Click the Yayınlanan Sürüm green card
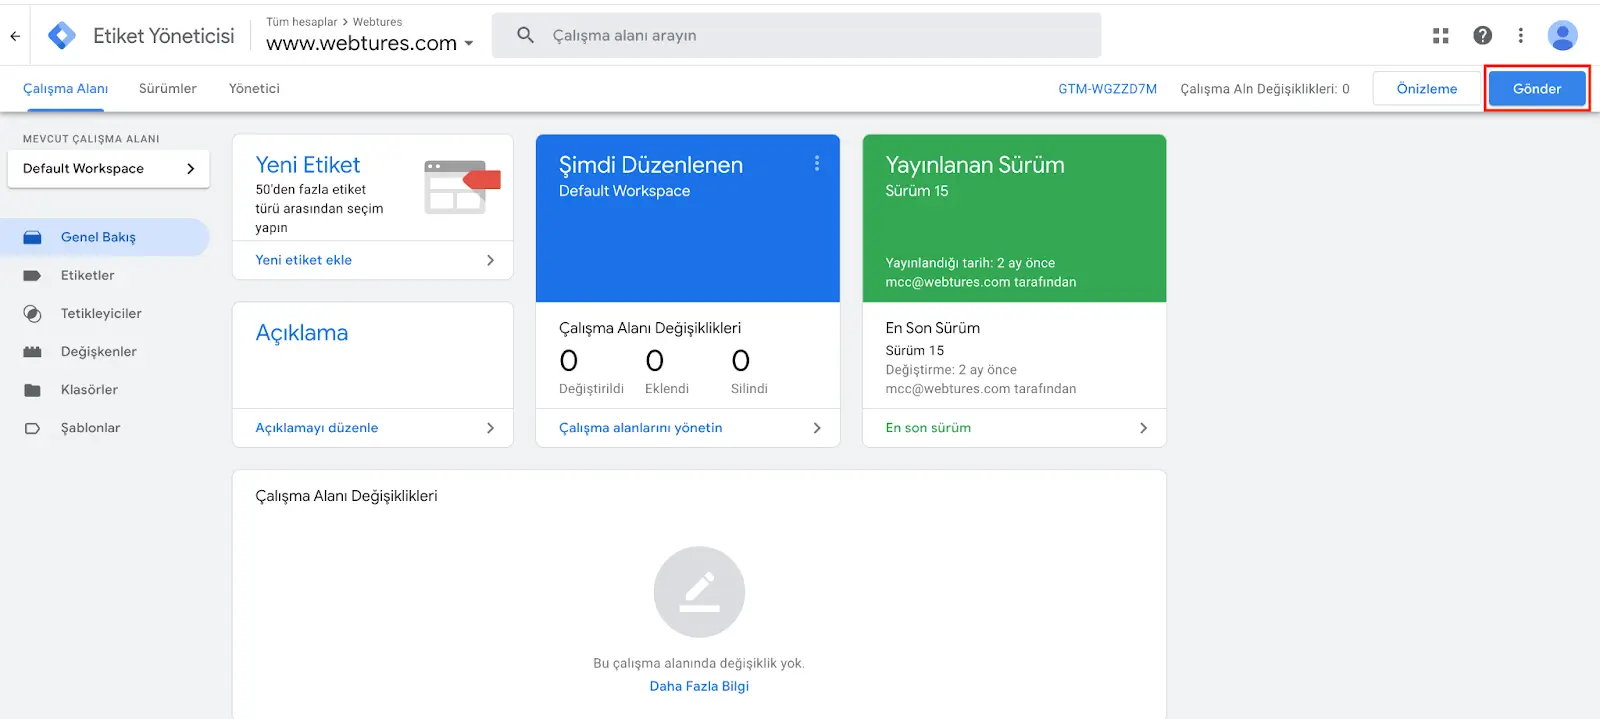Image resolution: width=1600 pixels, height=719 pixels. coord(1014,218)
